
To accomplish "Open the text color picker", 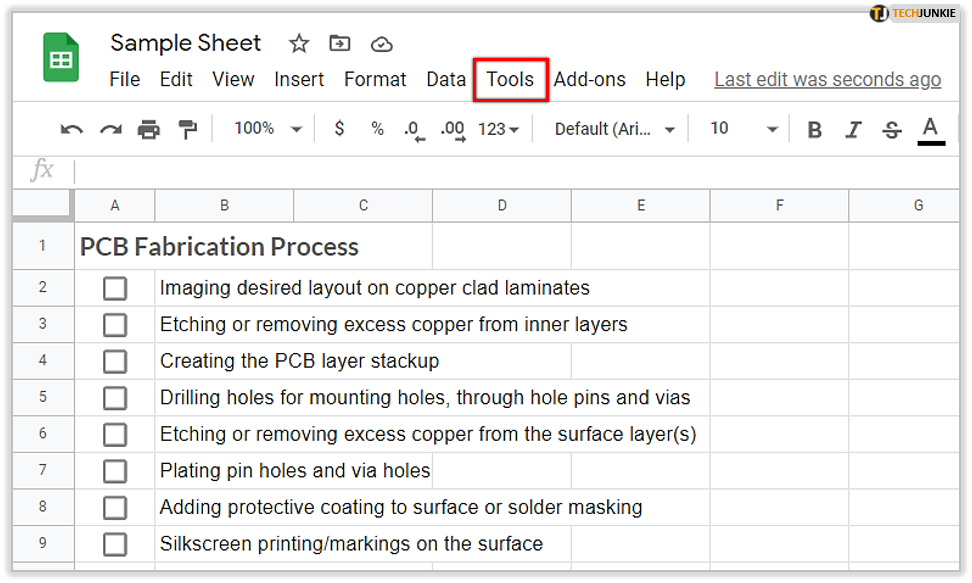I will coord(931,129).
